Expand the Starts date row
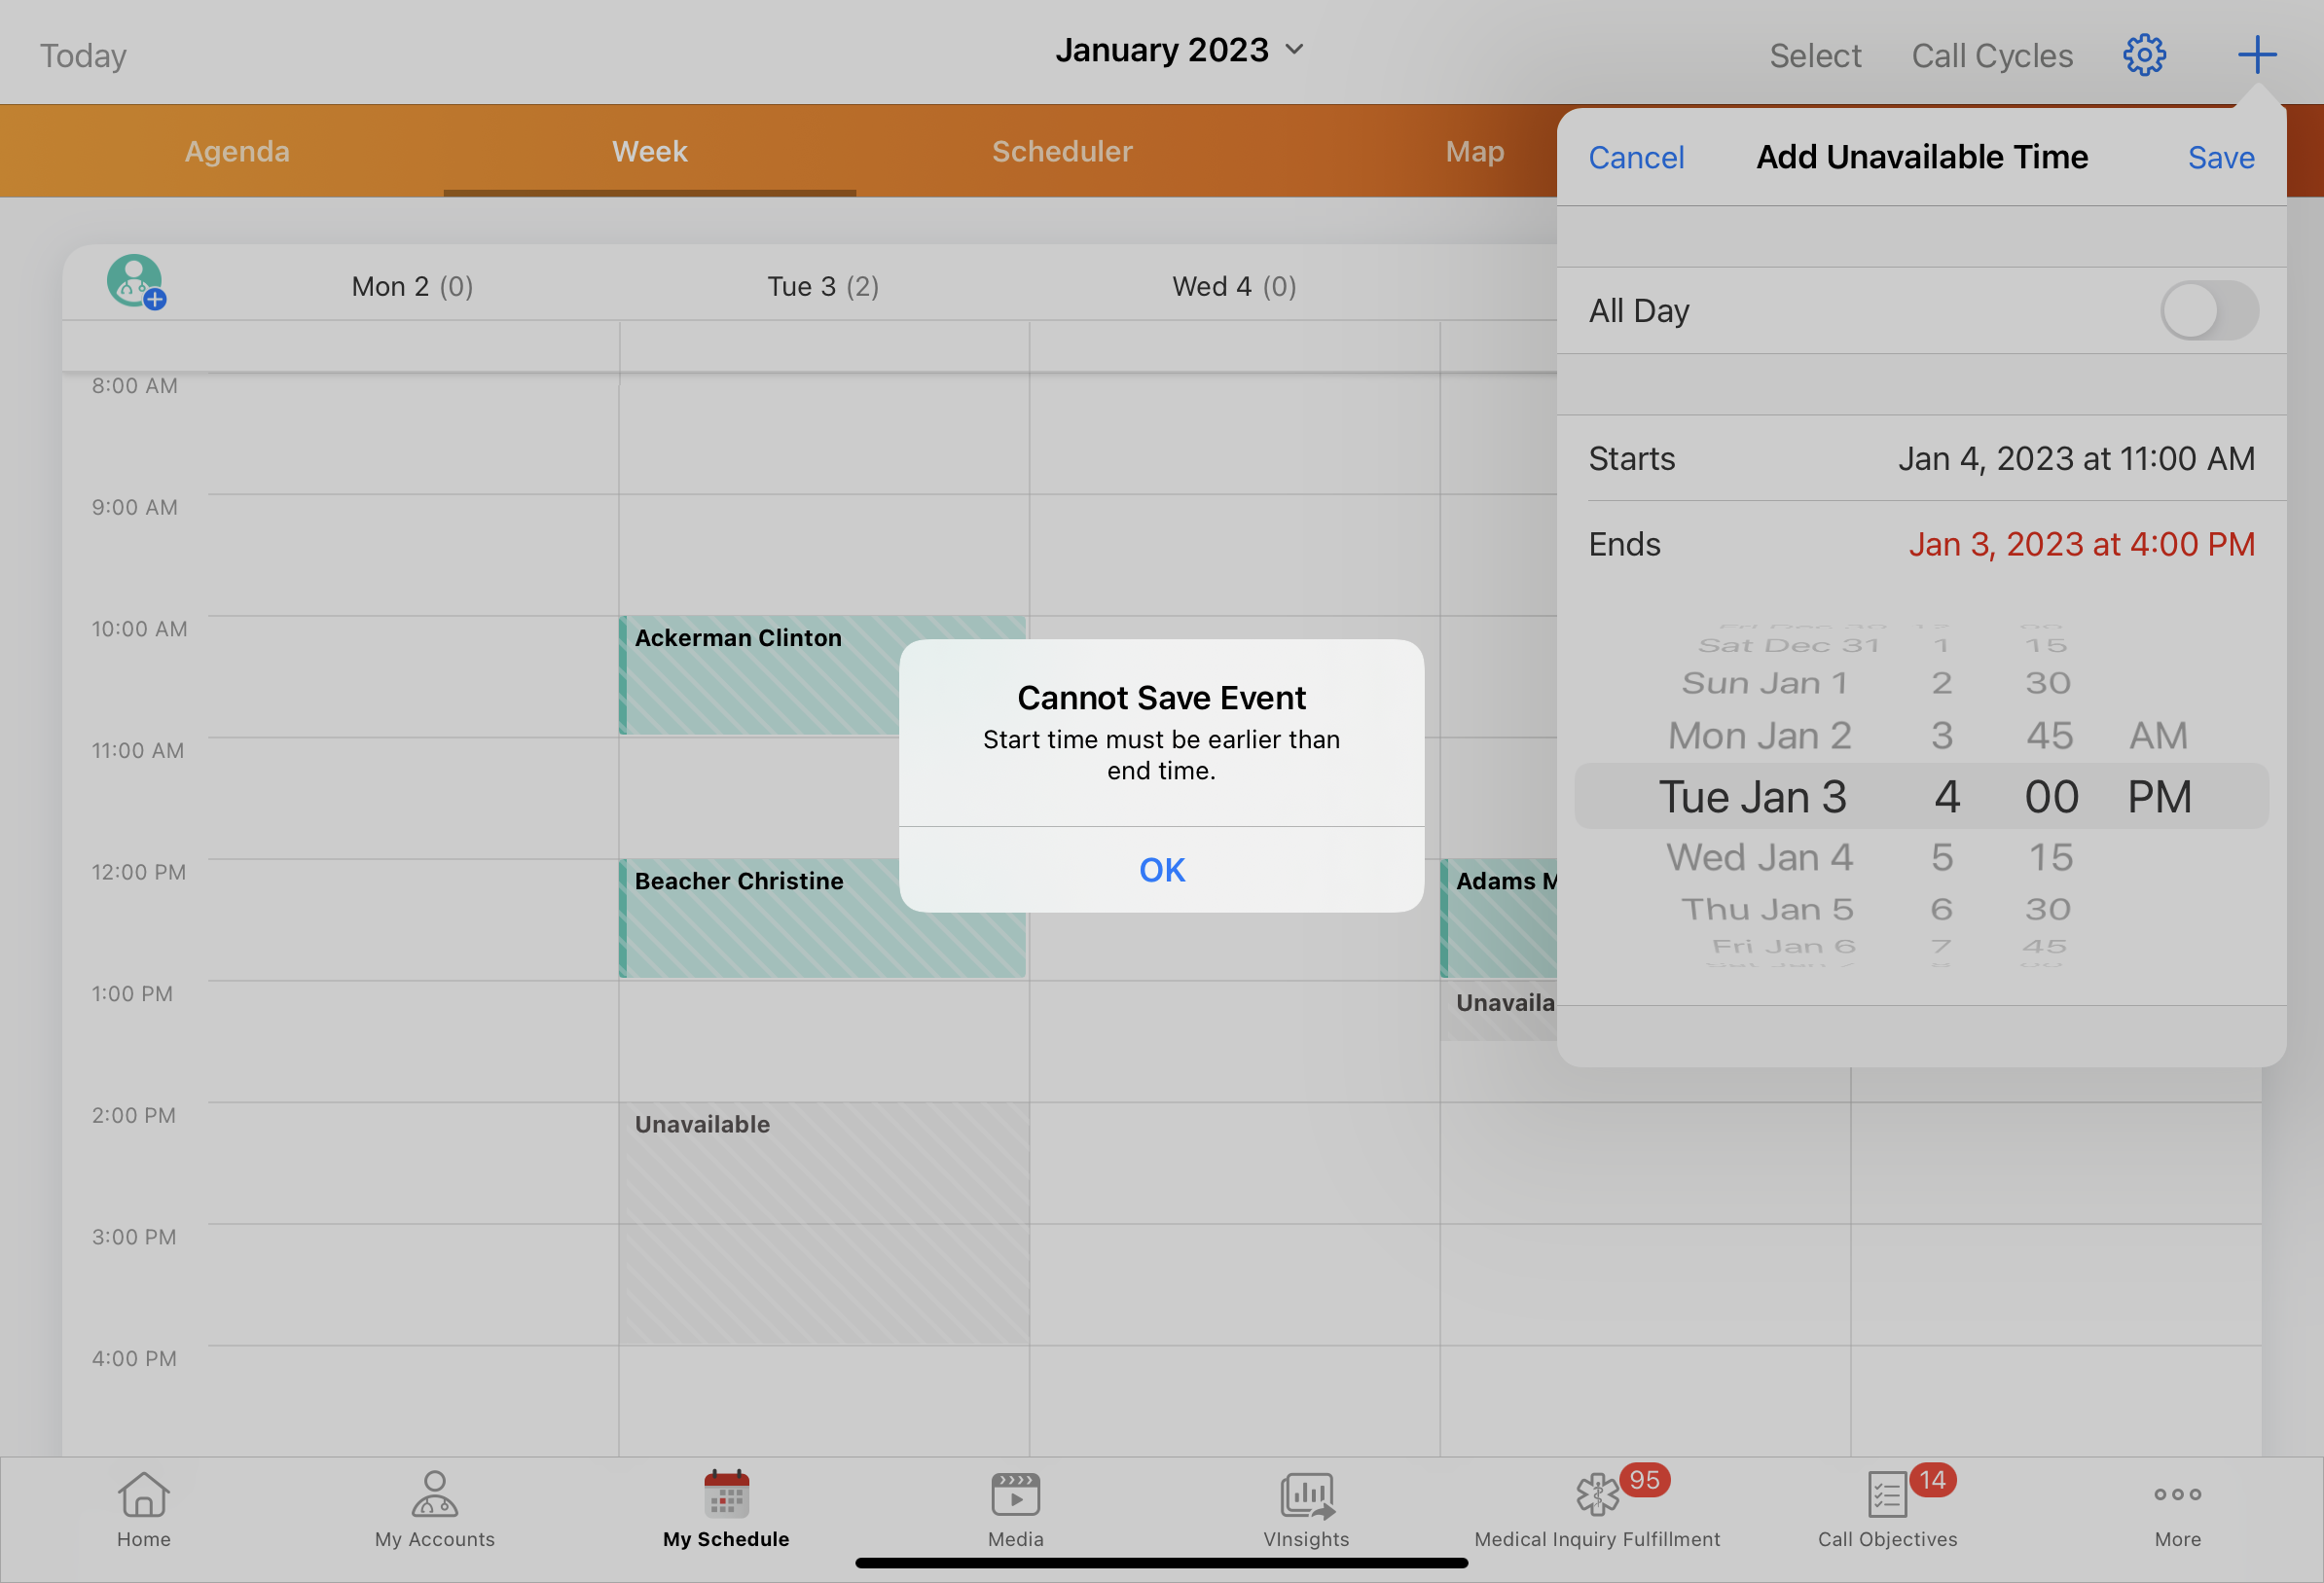 click(x=1920, y=459)
